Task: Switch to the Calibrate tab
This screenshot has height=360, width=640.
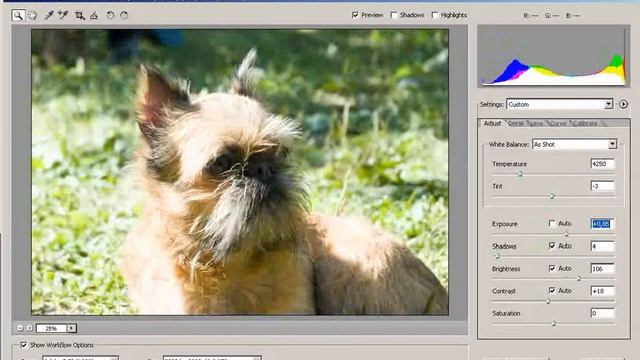Action: coord(585,123)
